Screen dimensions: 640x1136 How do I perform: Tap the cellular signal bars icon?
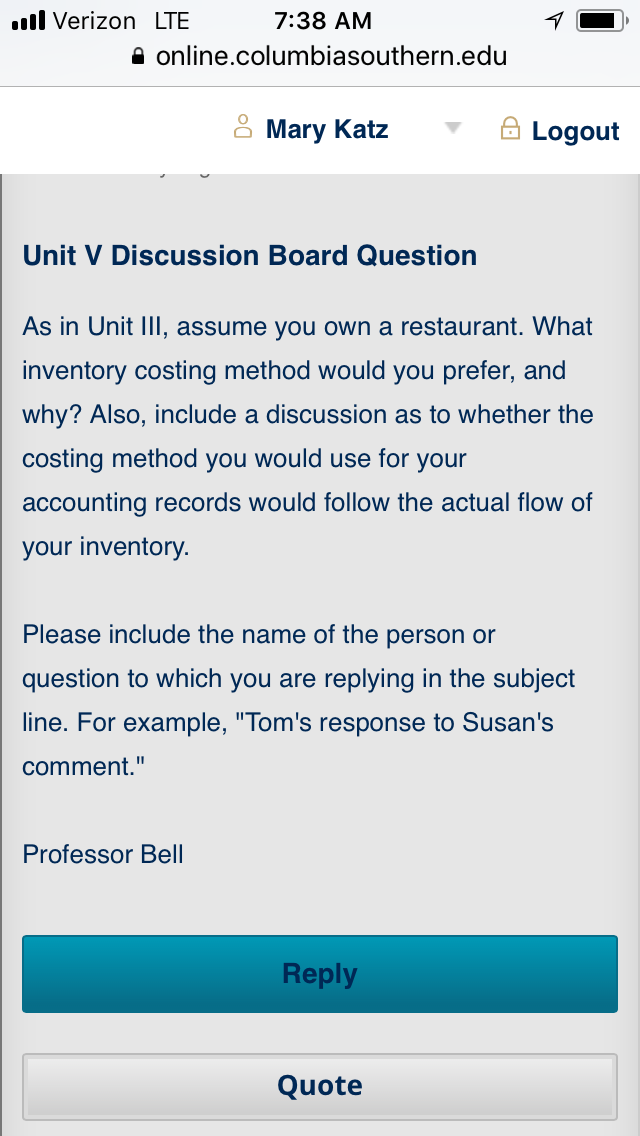click(x=29, y=20)
